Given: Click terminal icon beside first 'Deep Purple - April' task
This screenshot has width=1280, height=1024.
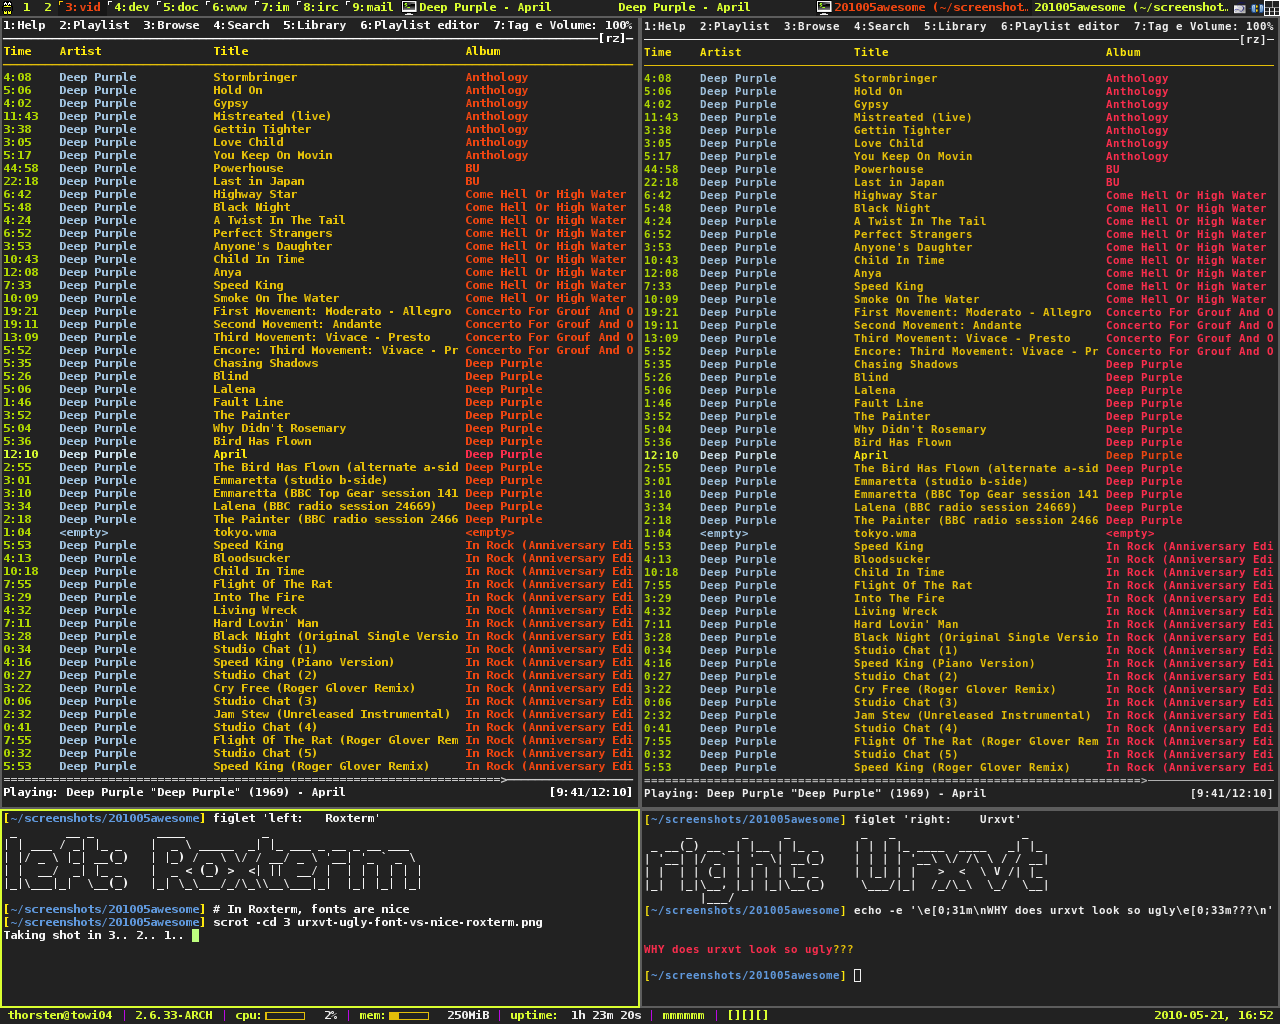Looking at the screenshot, I should [409, 7].
